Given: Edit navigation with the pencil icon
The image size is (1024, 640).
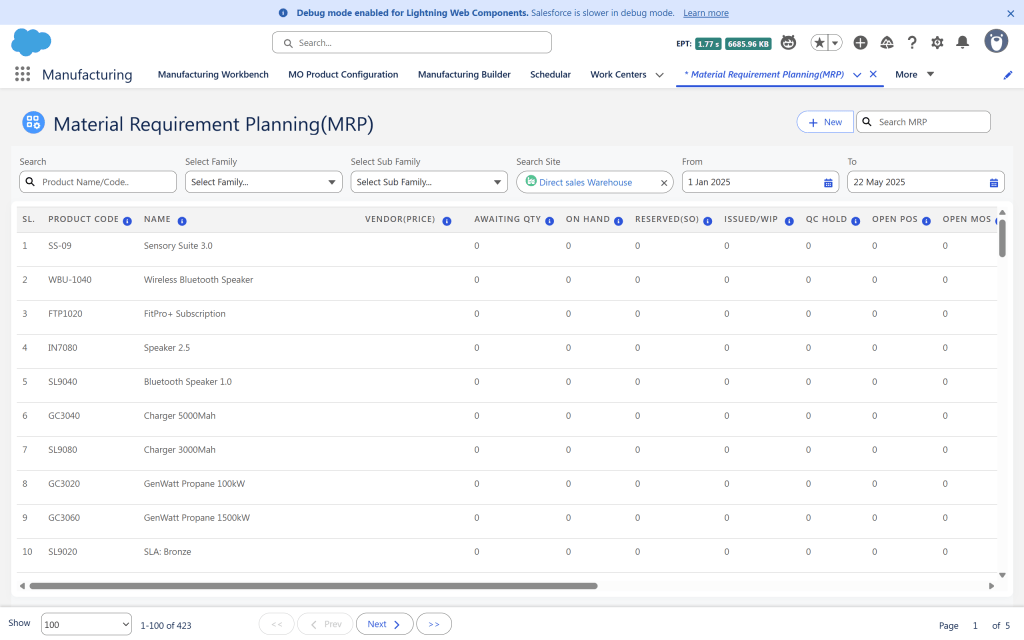Looking at the screenshot, I should pos(1007,75).
